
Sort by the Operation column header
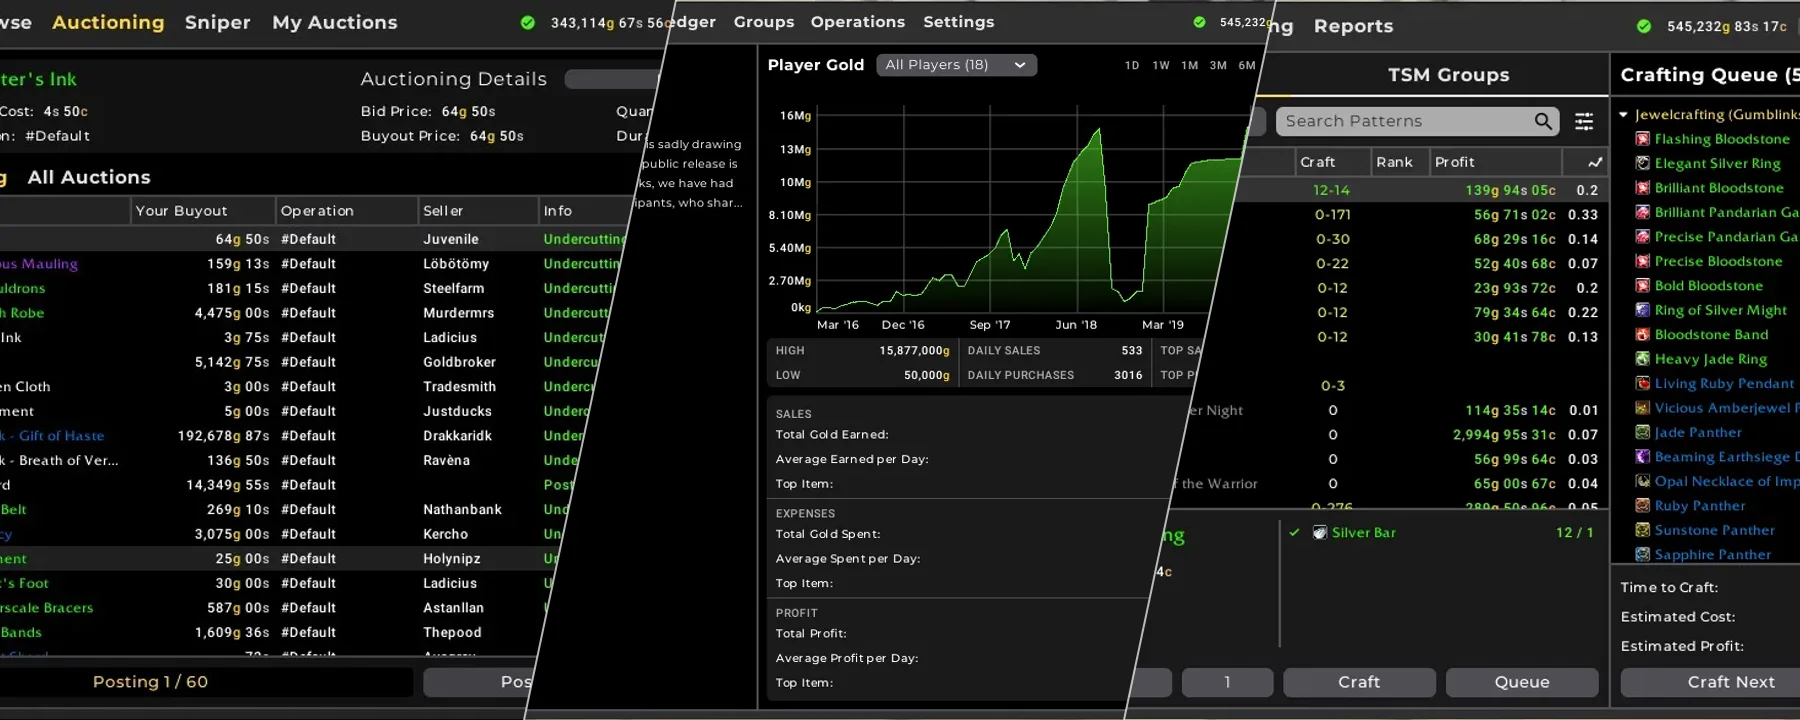tap(346, 211)
